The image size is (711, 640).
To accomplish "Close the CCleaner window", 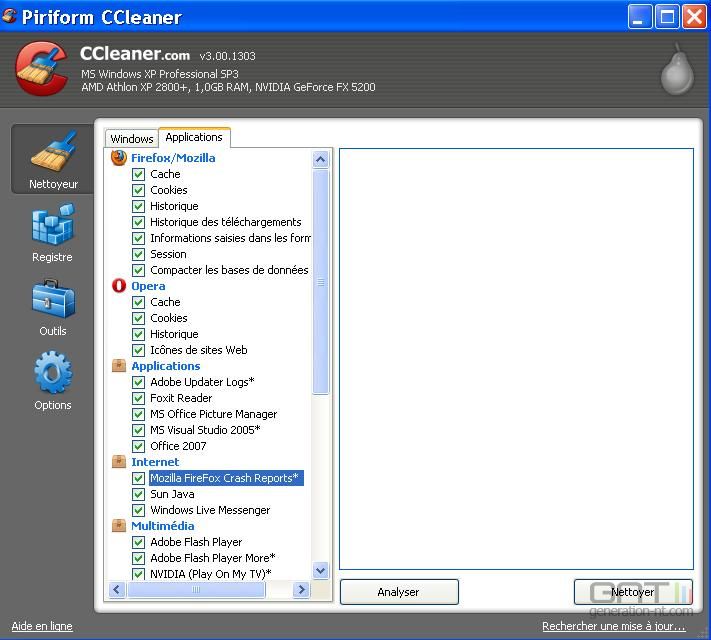I will click(694, 16).
